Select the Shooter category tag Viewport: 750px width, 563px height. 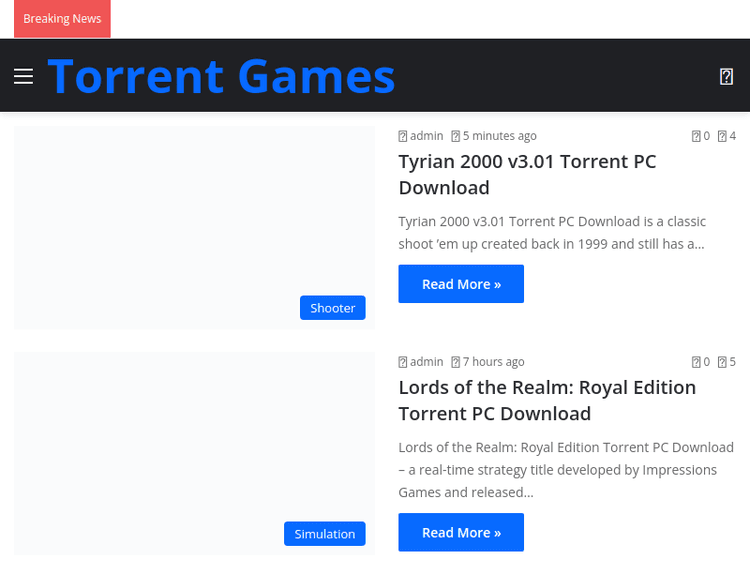[x=332, y=308]
